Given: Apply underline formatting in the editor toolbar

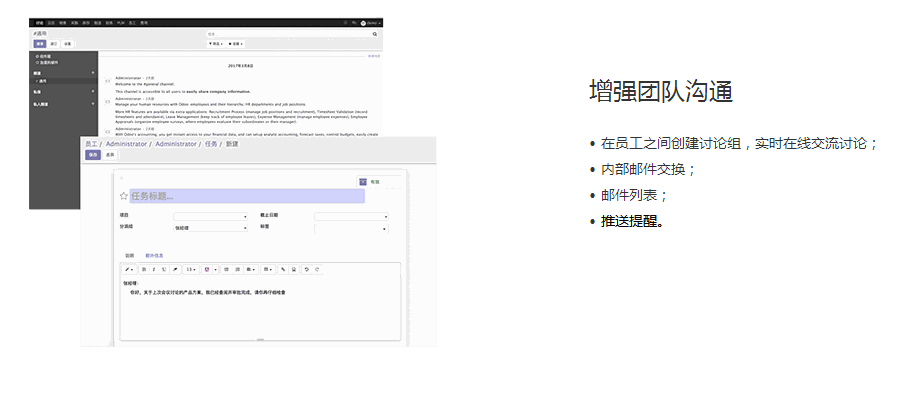Looking at the screenshot, I should [164, 269].
